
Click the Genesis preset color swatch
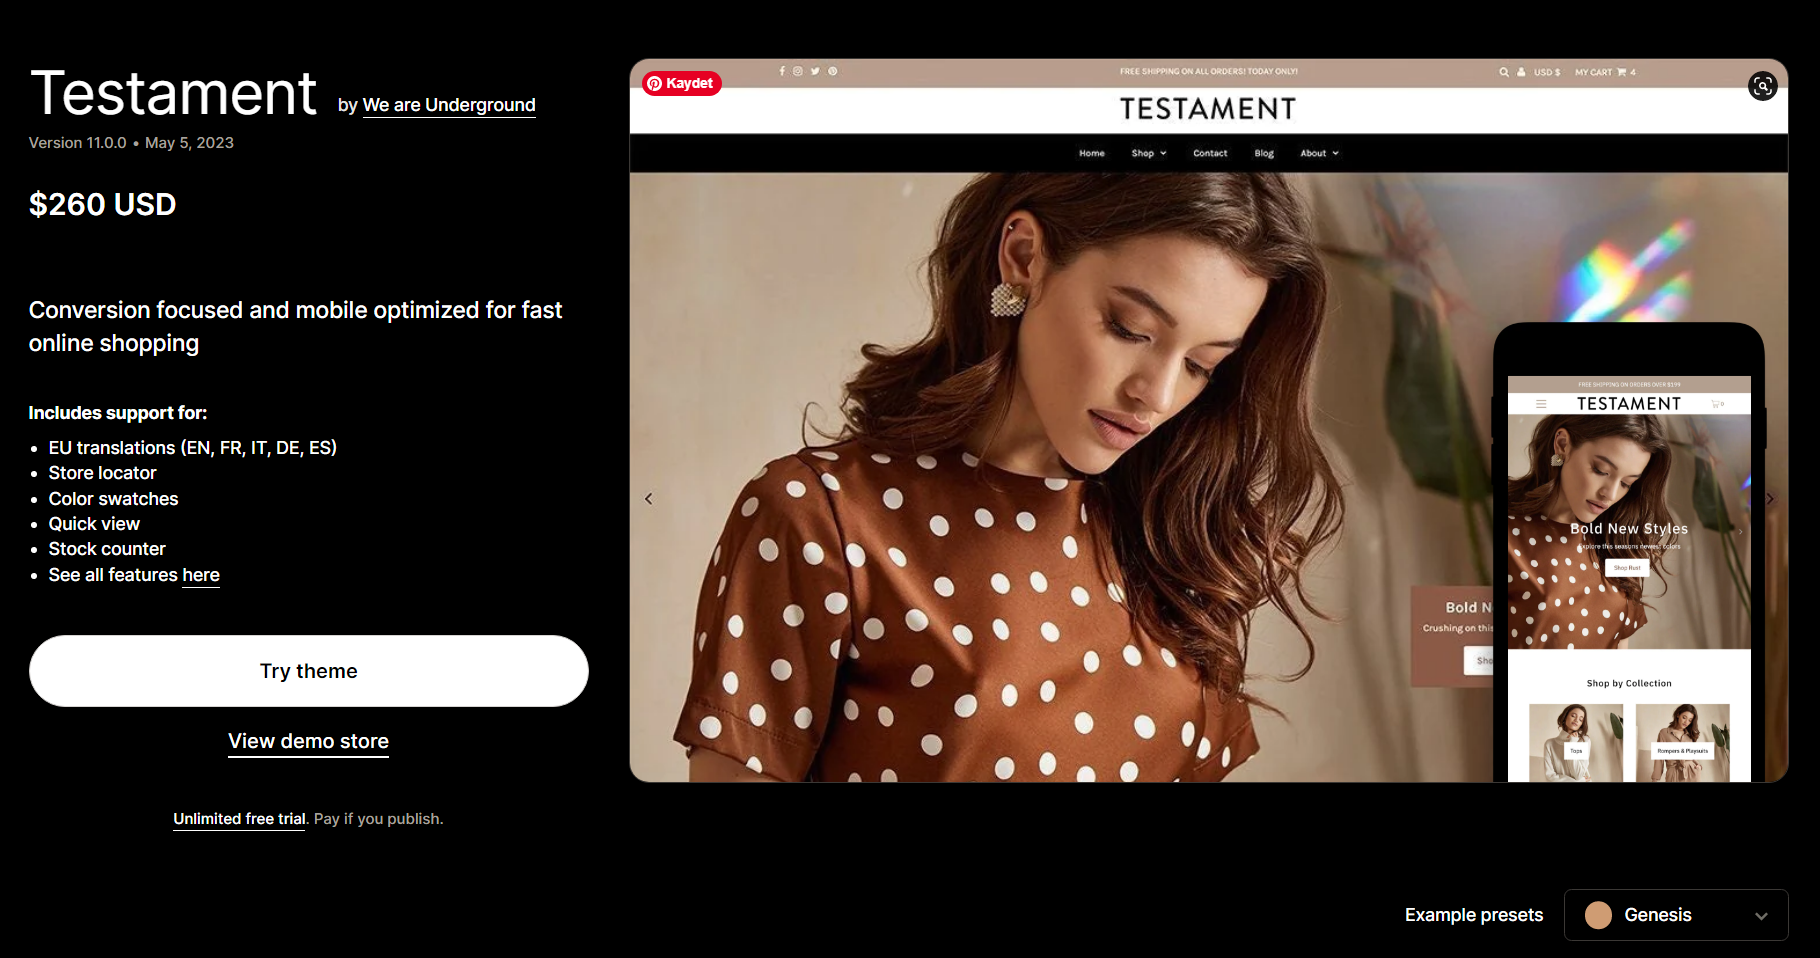(1599, 914)
